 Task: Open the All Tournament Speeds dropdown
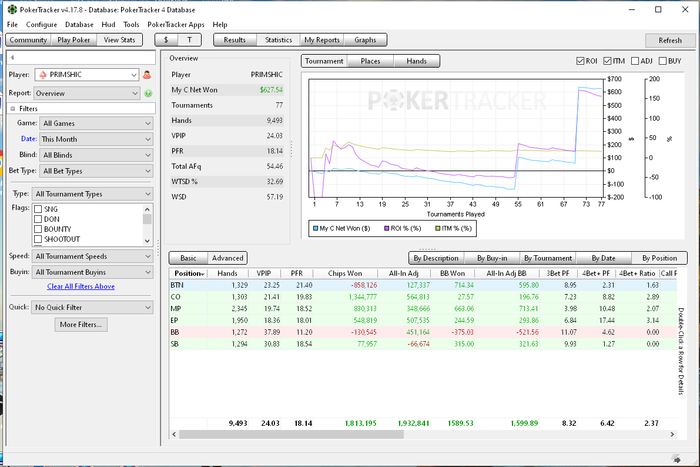(92, 256)
